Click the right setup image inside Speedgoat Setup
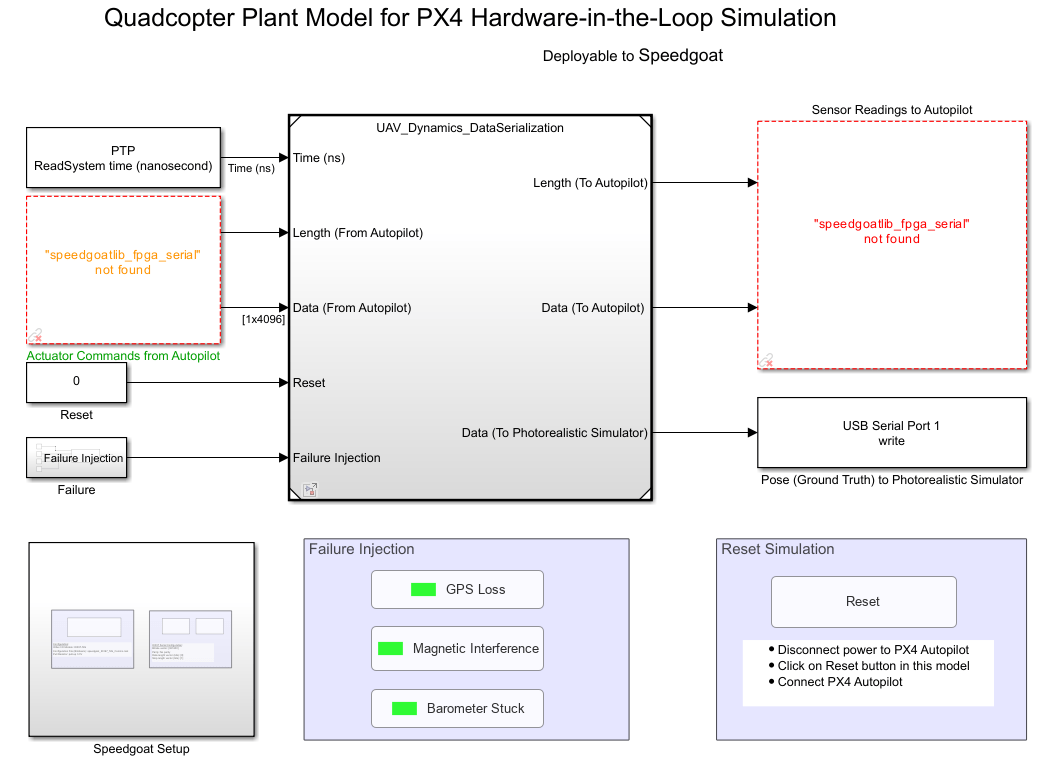The height and width of the screenshot is (760, 1052). (x=189, y=638)
